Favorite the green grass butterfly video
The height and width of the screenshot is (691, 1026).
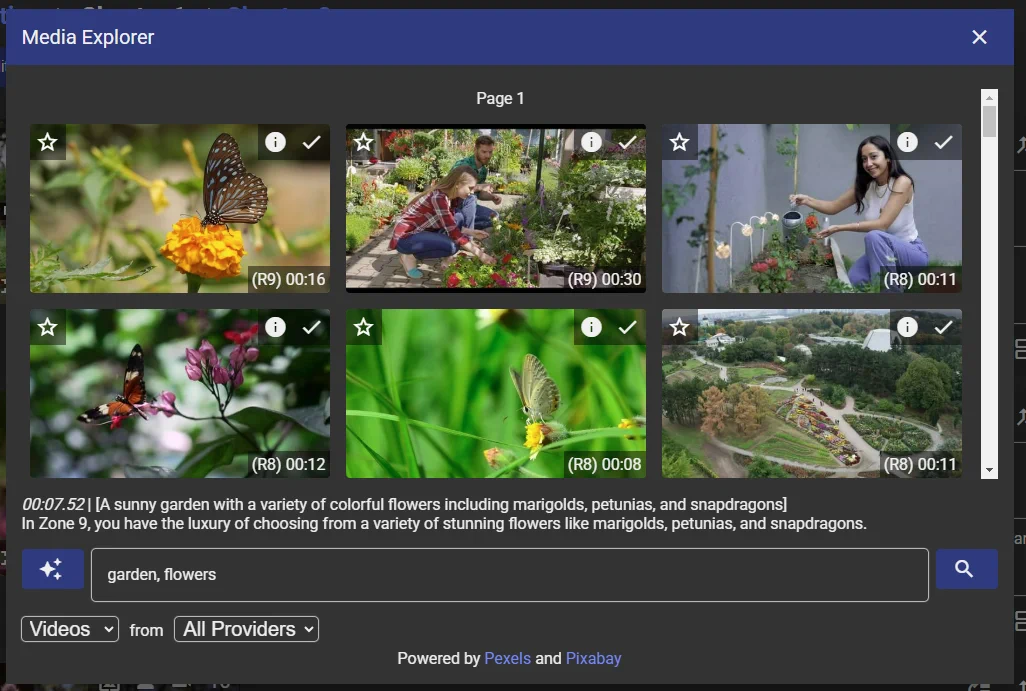[x=364, y=327]
